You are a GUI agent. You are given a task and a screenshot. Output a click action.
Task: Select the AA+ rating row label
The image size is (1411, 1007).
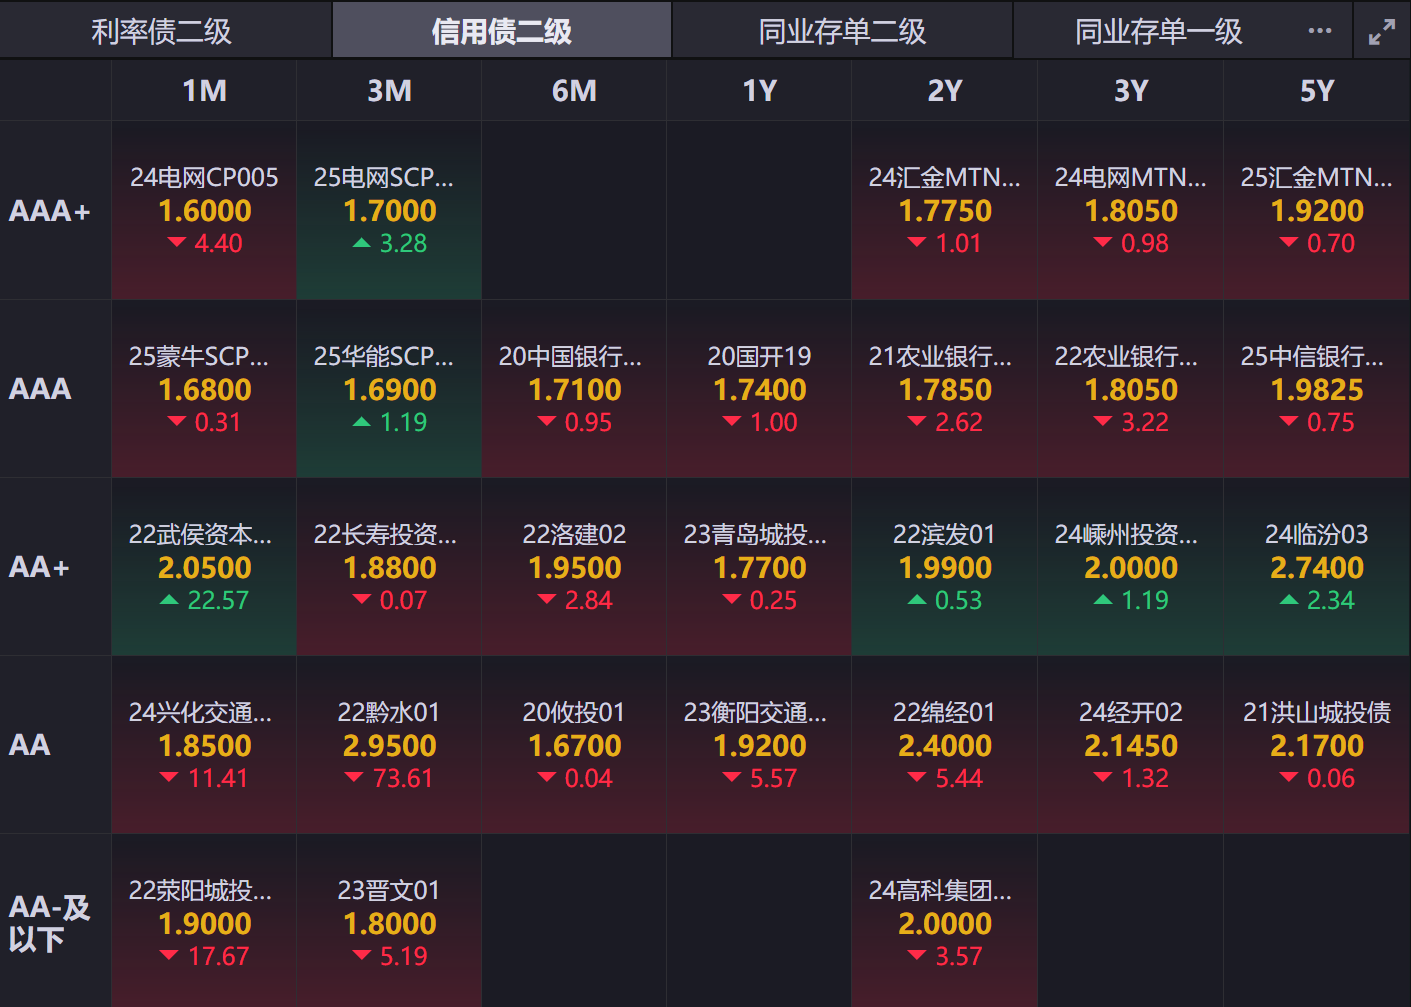coord(40,567)
